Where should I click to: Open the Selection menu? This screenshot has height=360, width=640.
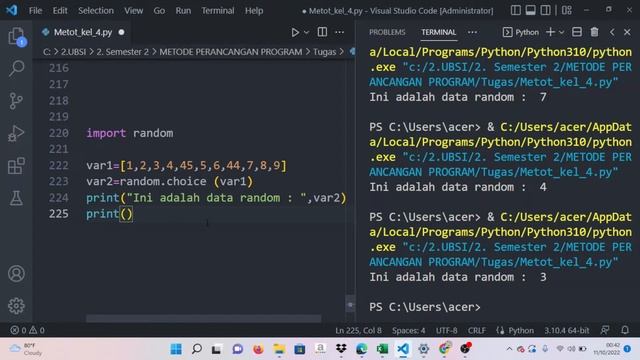click(96, 11)
